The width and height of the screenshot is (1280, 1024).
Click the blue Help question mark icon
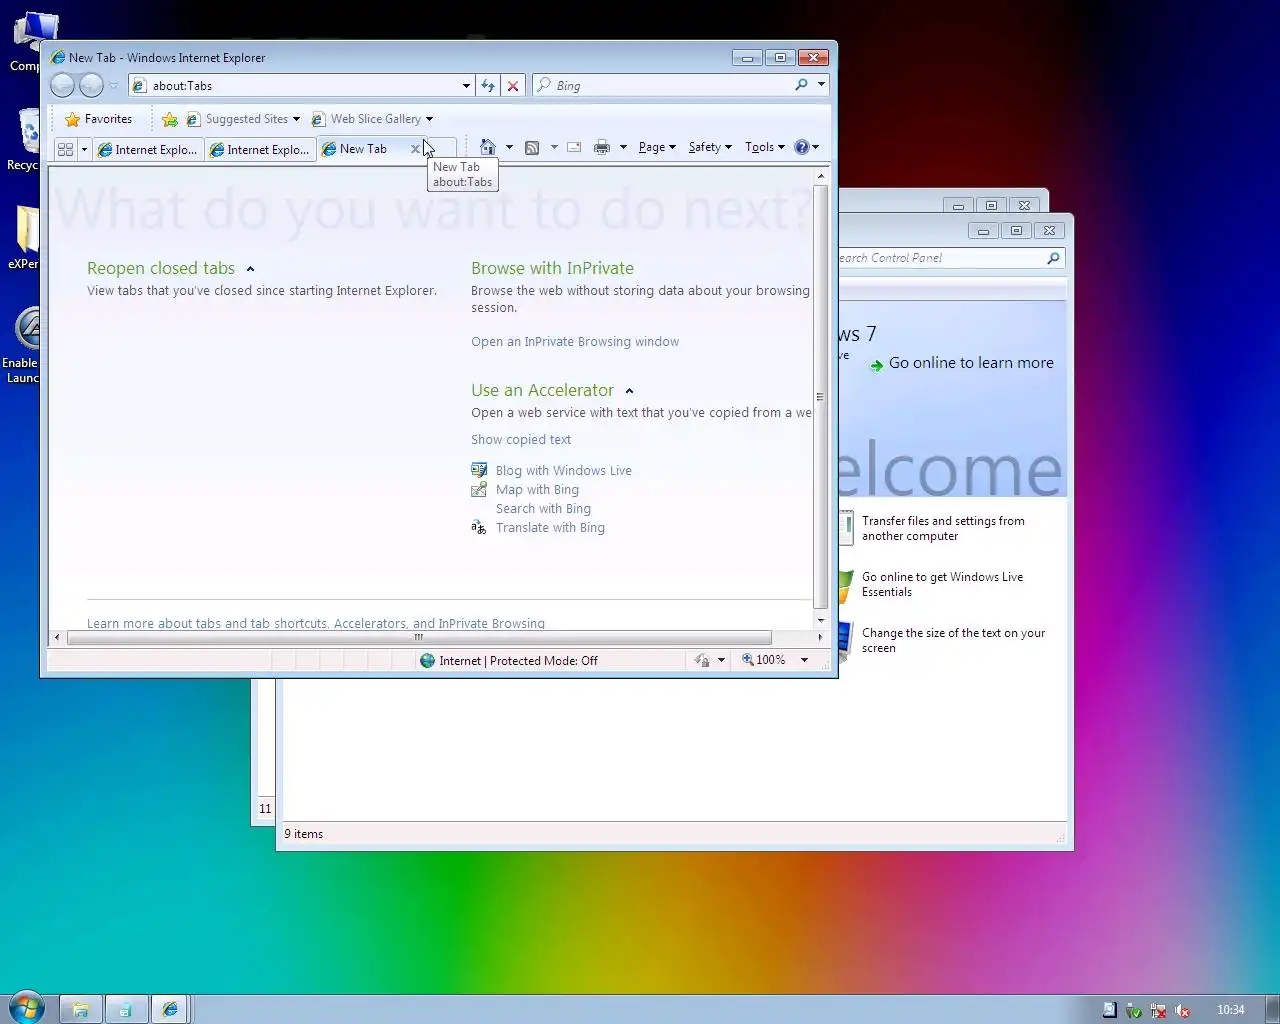(x=801, y=147)
